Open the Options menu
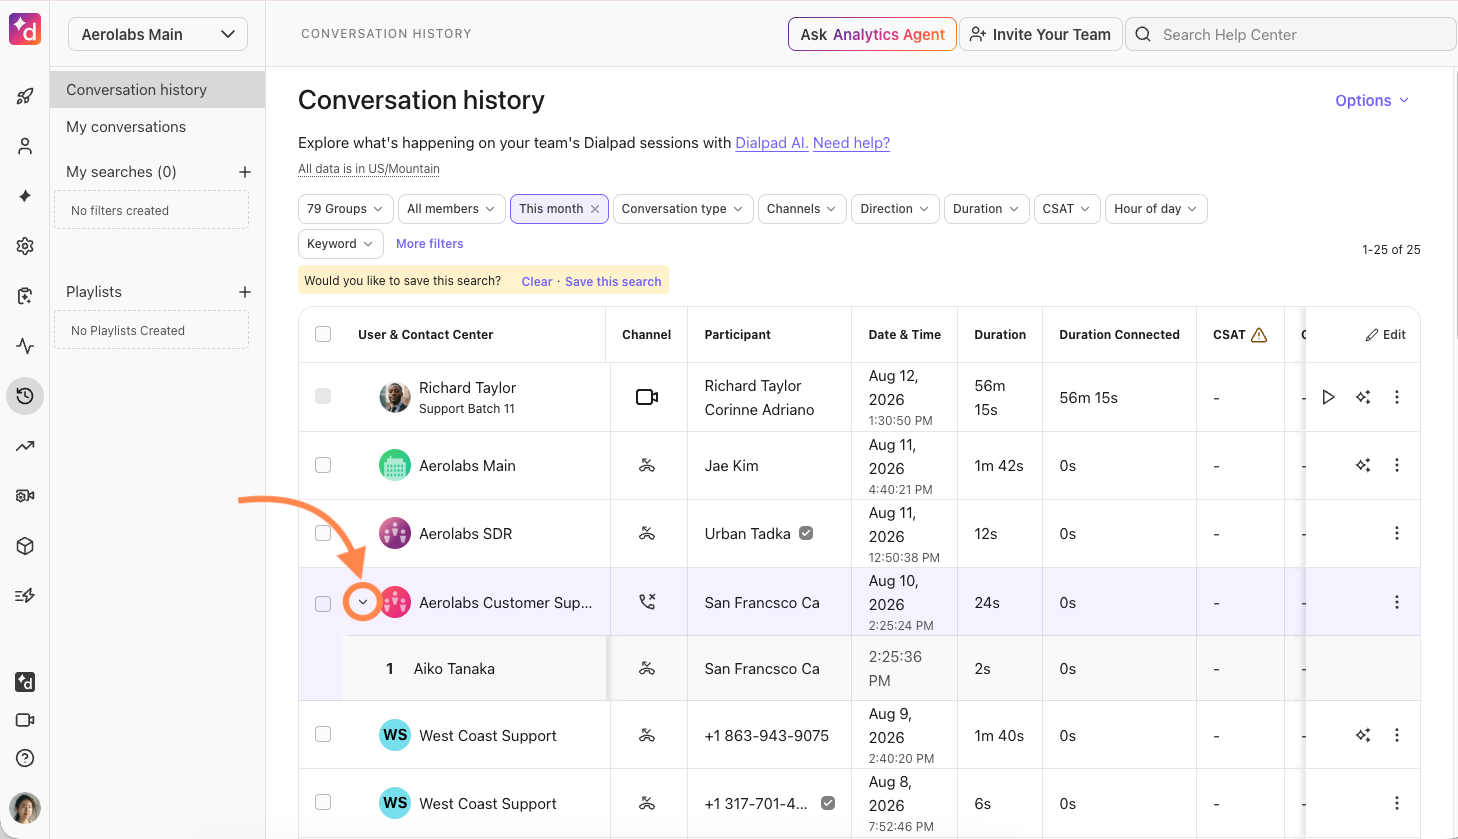 pos(1372,101)
